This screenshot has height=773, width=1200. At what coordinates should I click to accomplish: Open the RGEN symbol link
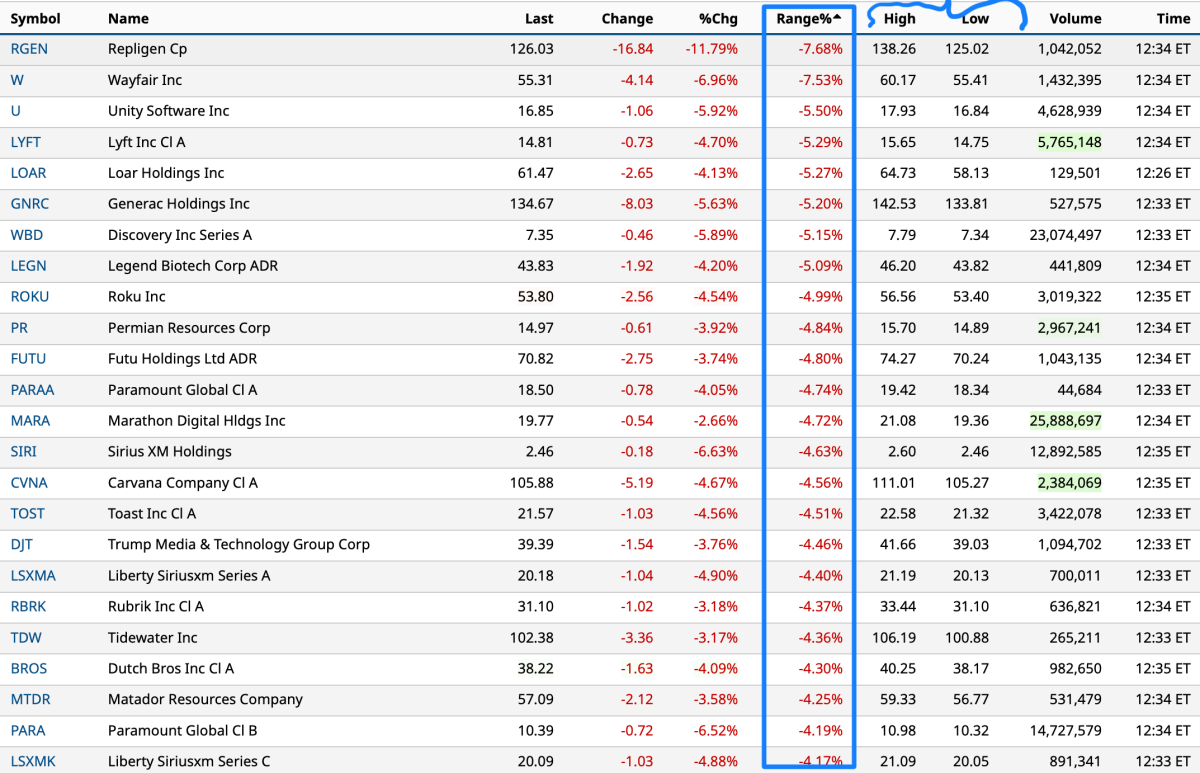pyautogui.click(x=29, y=49)
